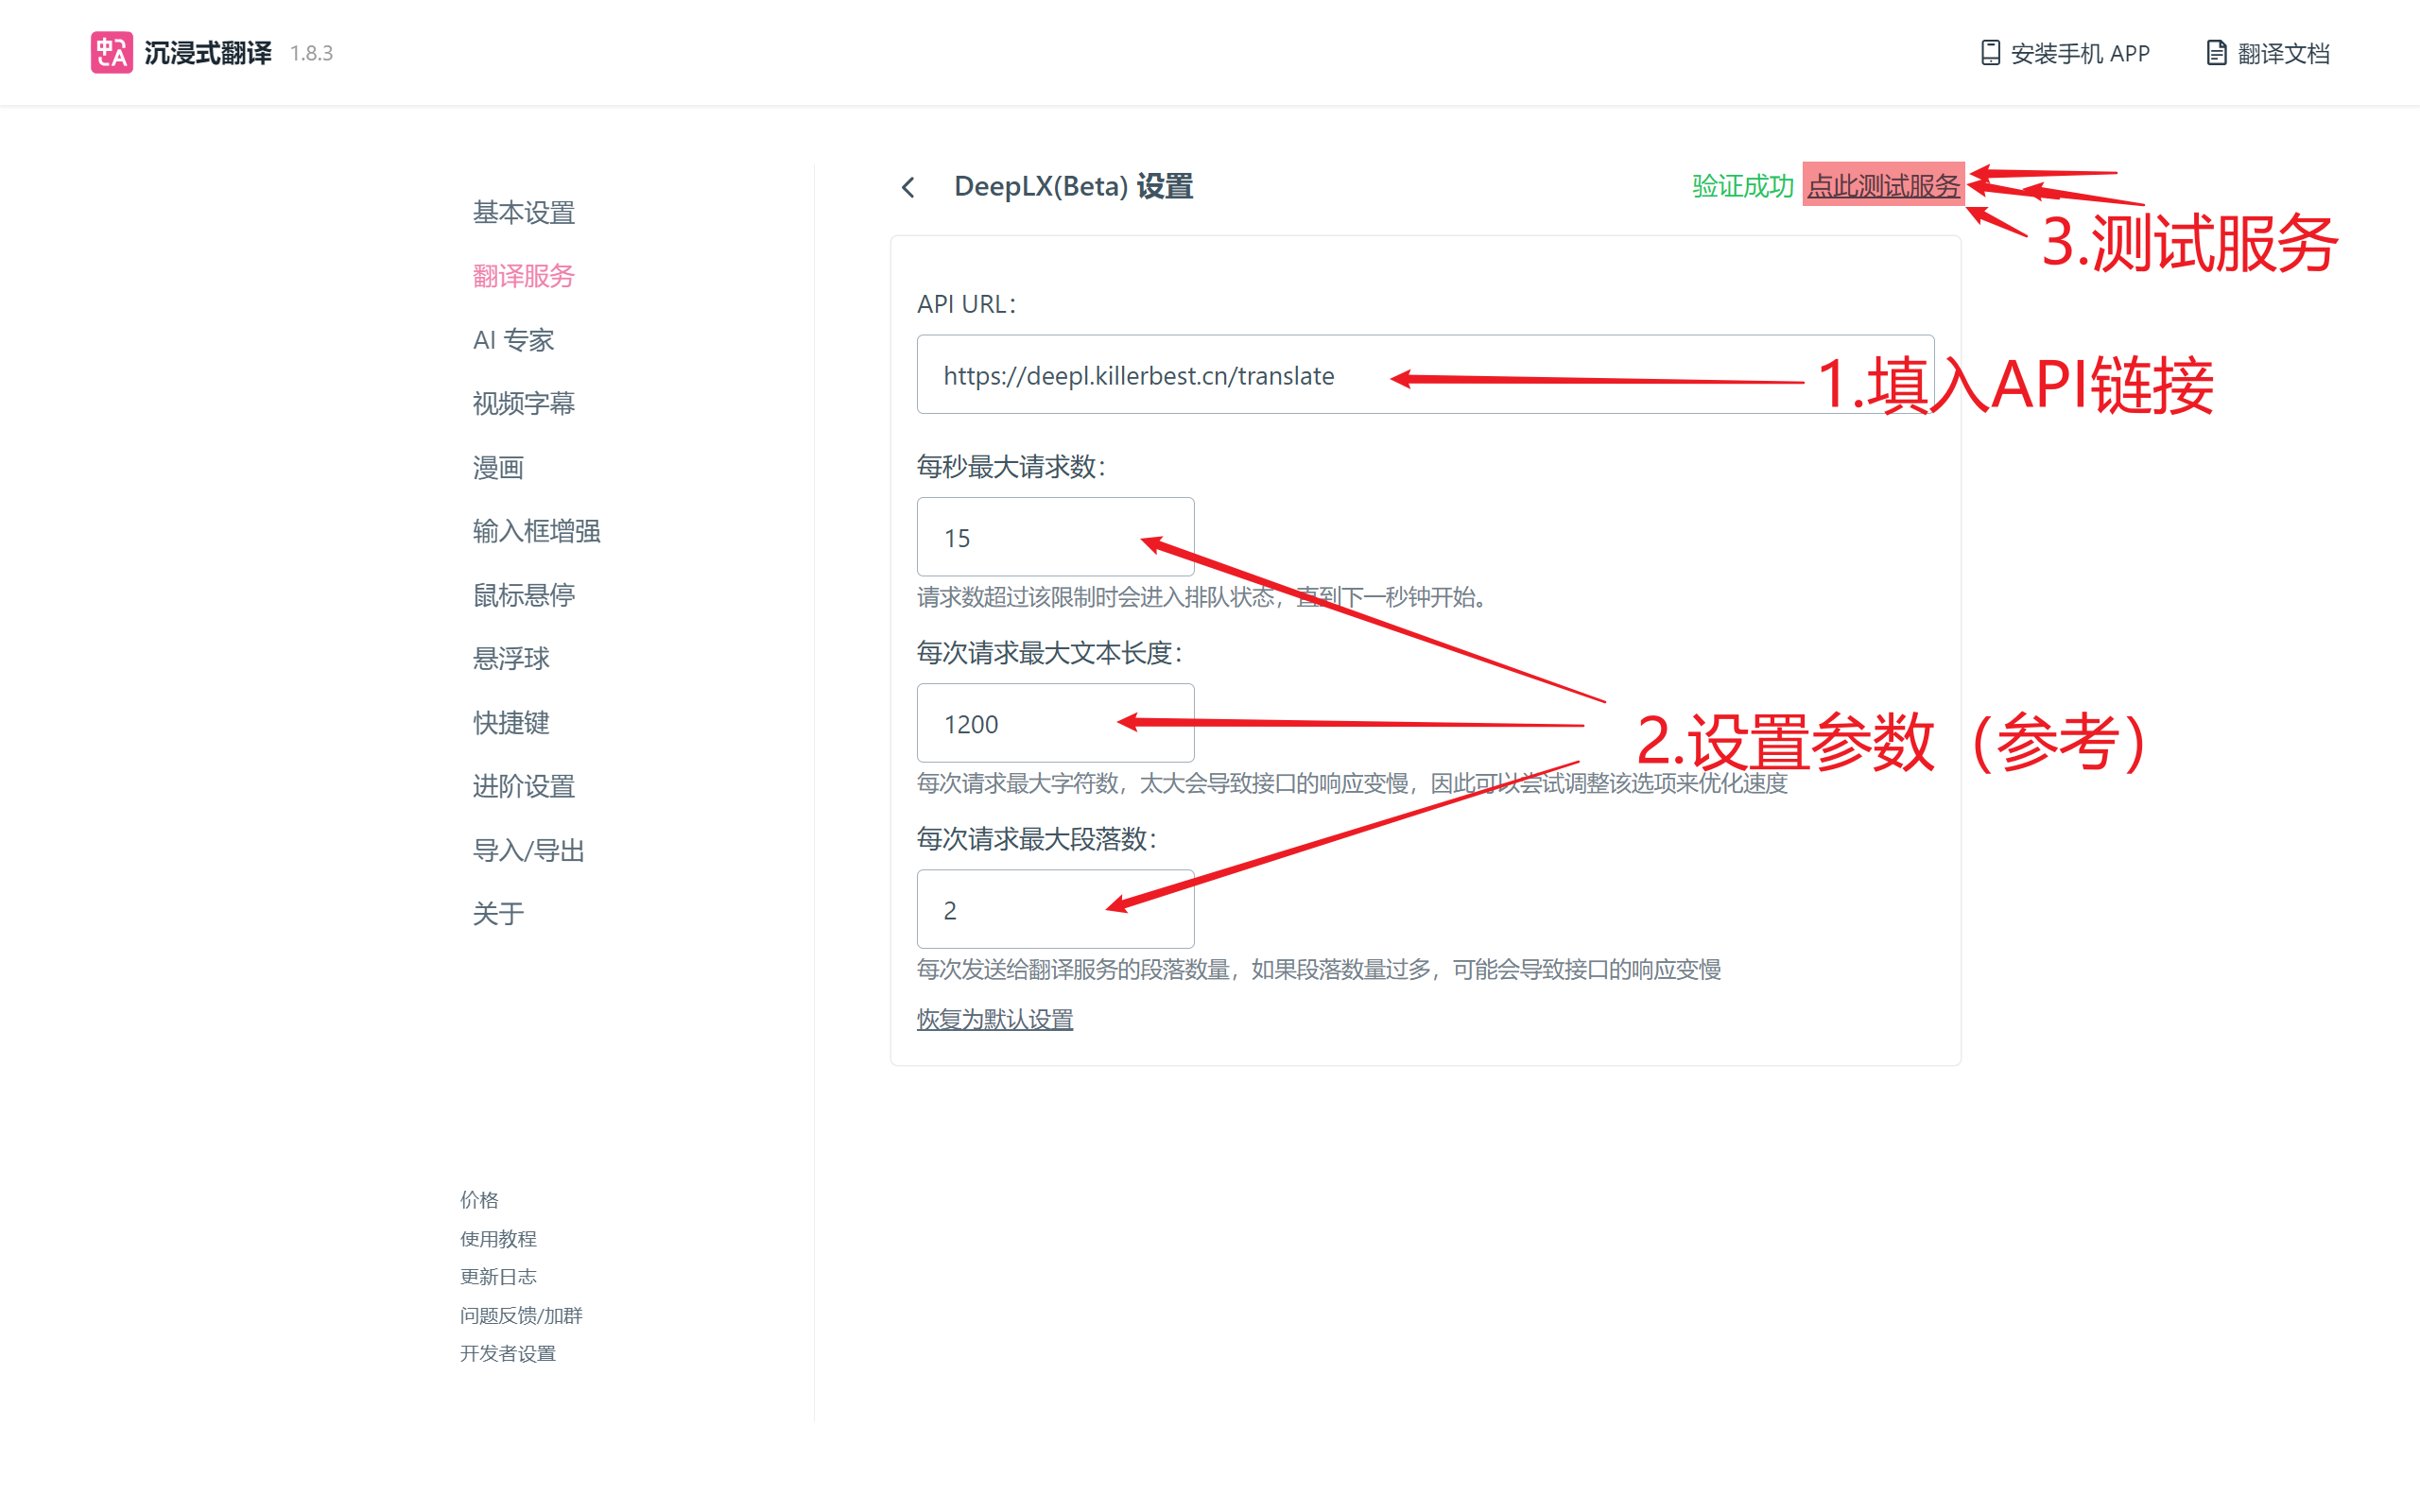This screenshot has height=1512, width=2420.
Task: Focus the 每次请求最大段落数 field showing 2
Action: coord(1055,909)
